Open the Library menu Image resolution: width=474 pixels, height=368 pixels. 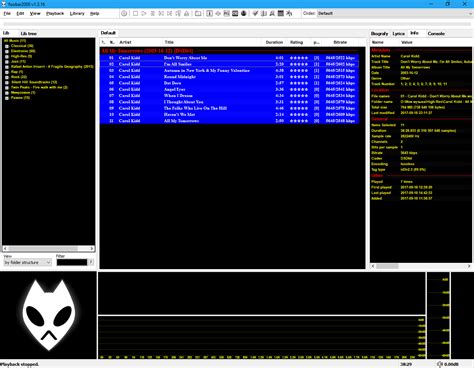pos(77,14)
